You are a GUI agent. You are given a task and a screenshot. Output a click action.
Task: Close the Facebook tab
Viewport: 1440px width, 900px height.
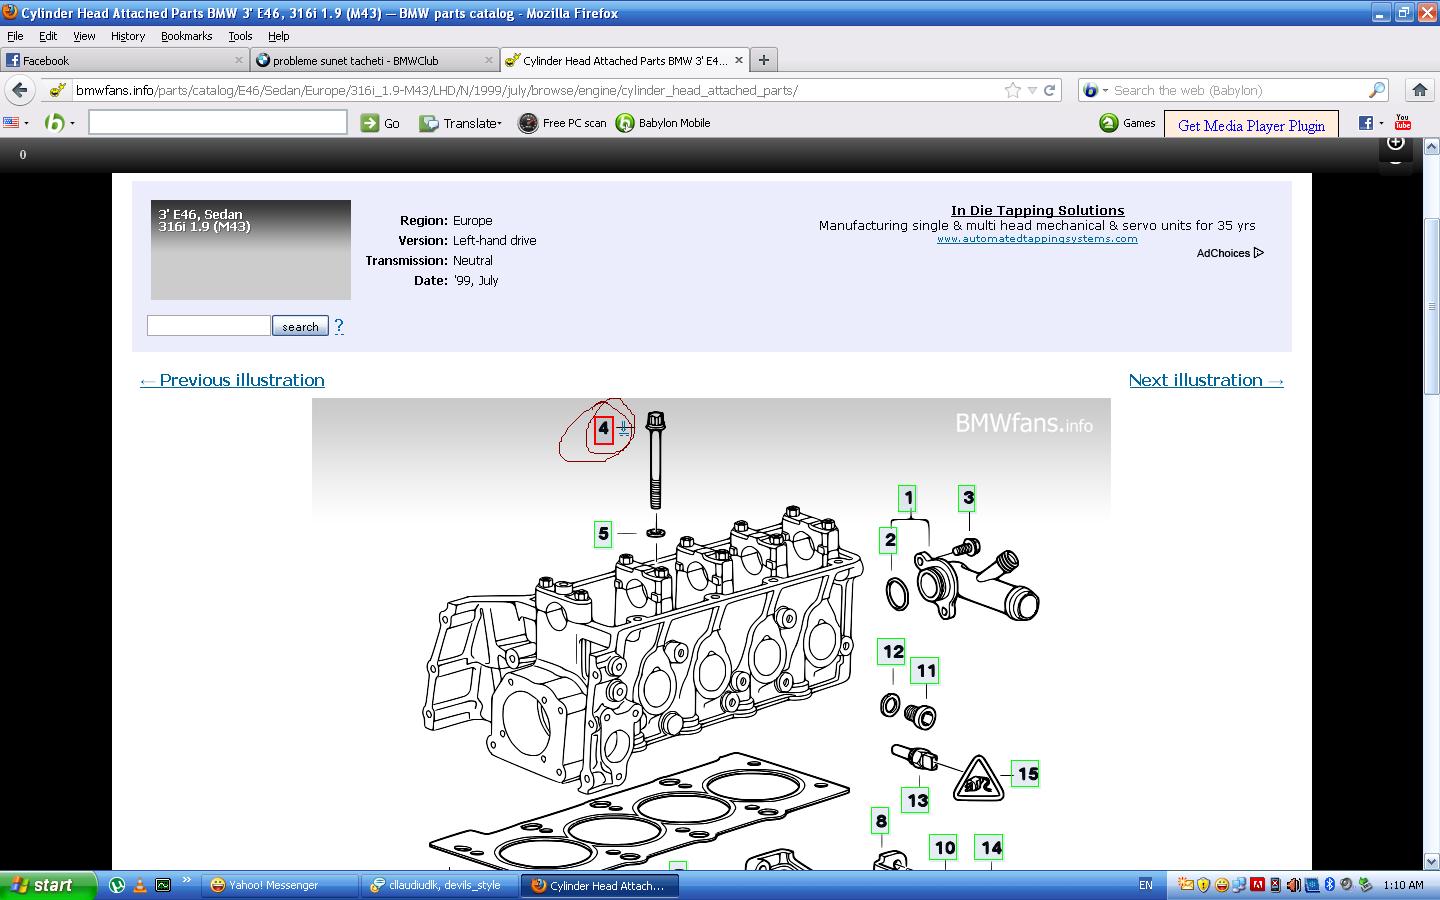[239, 60]
